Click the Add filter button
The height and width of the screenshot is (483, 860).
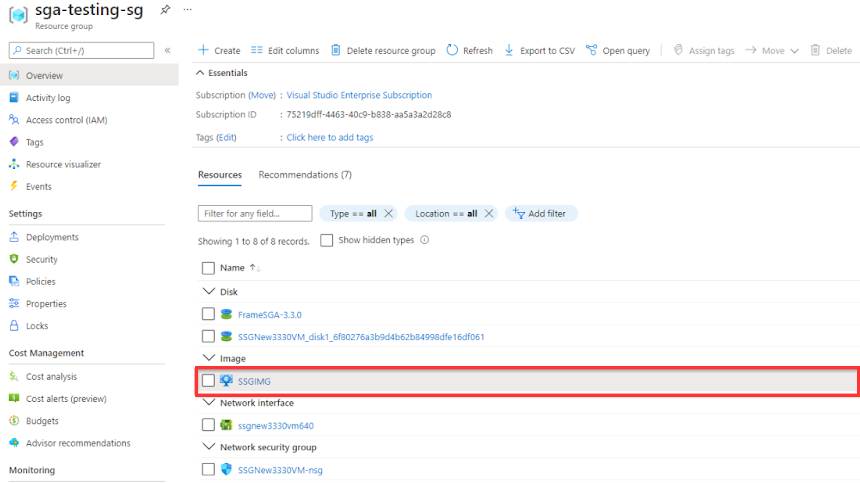tap(541, 214)
